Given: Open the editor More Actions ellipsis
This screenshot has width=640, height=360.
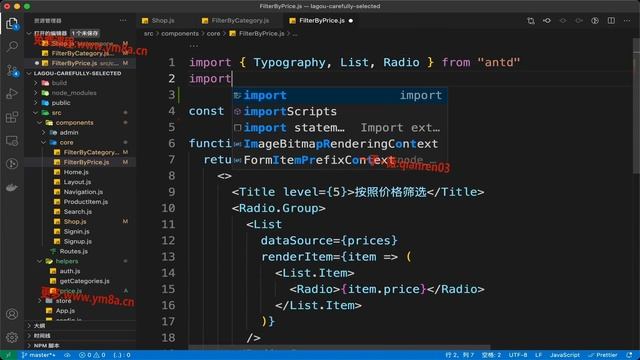Looking at the screenshot, I should coord(627,20).
